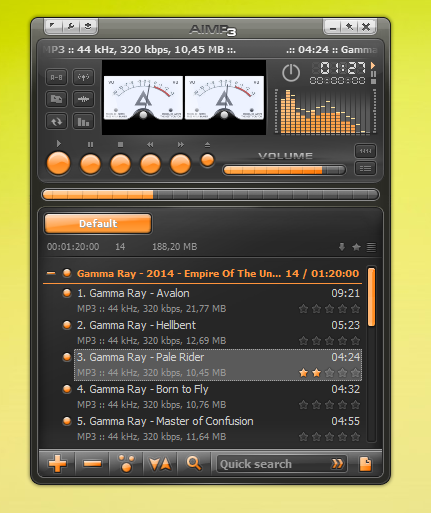Click the total size 188,20 MB
The image size is (431, 513).
point(175,247)
